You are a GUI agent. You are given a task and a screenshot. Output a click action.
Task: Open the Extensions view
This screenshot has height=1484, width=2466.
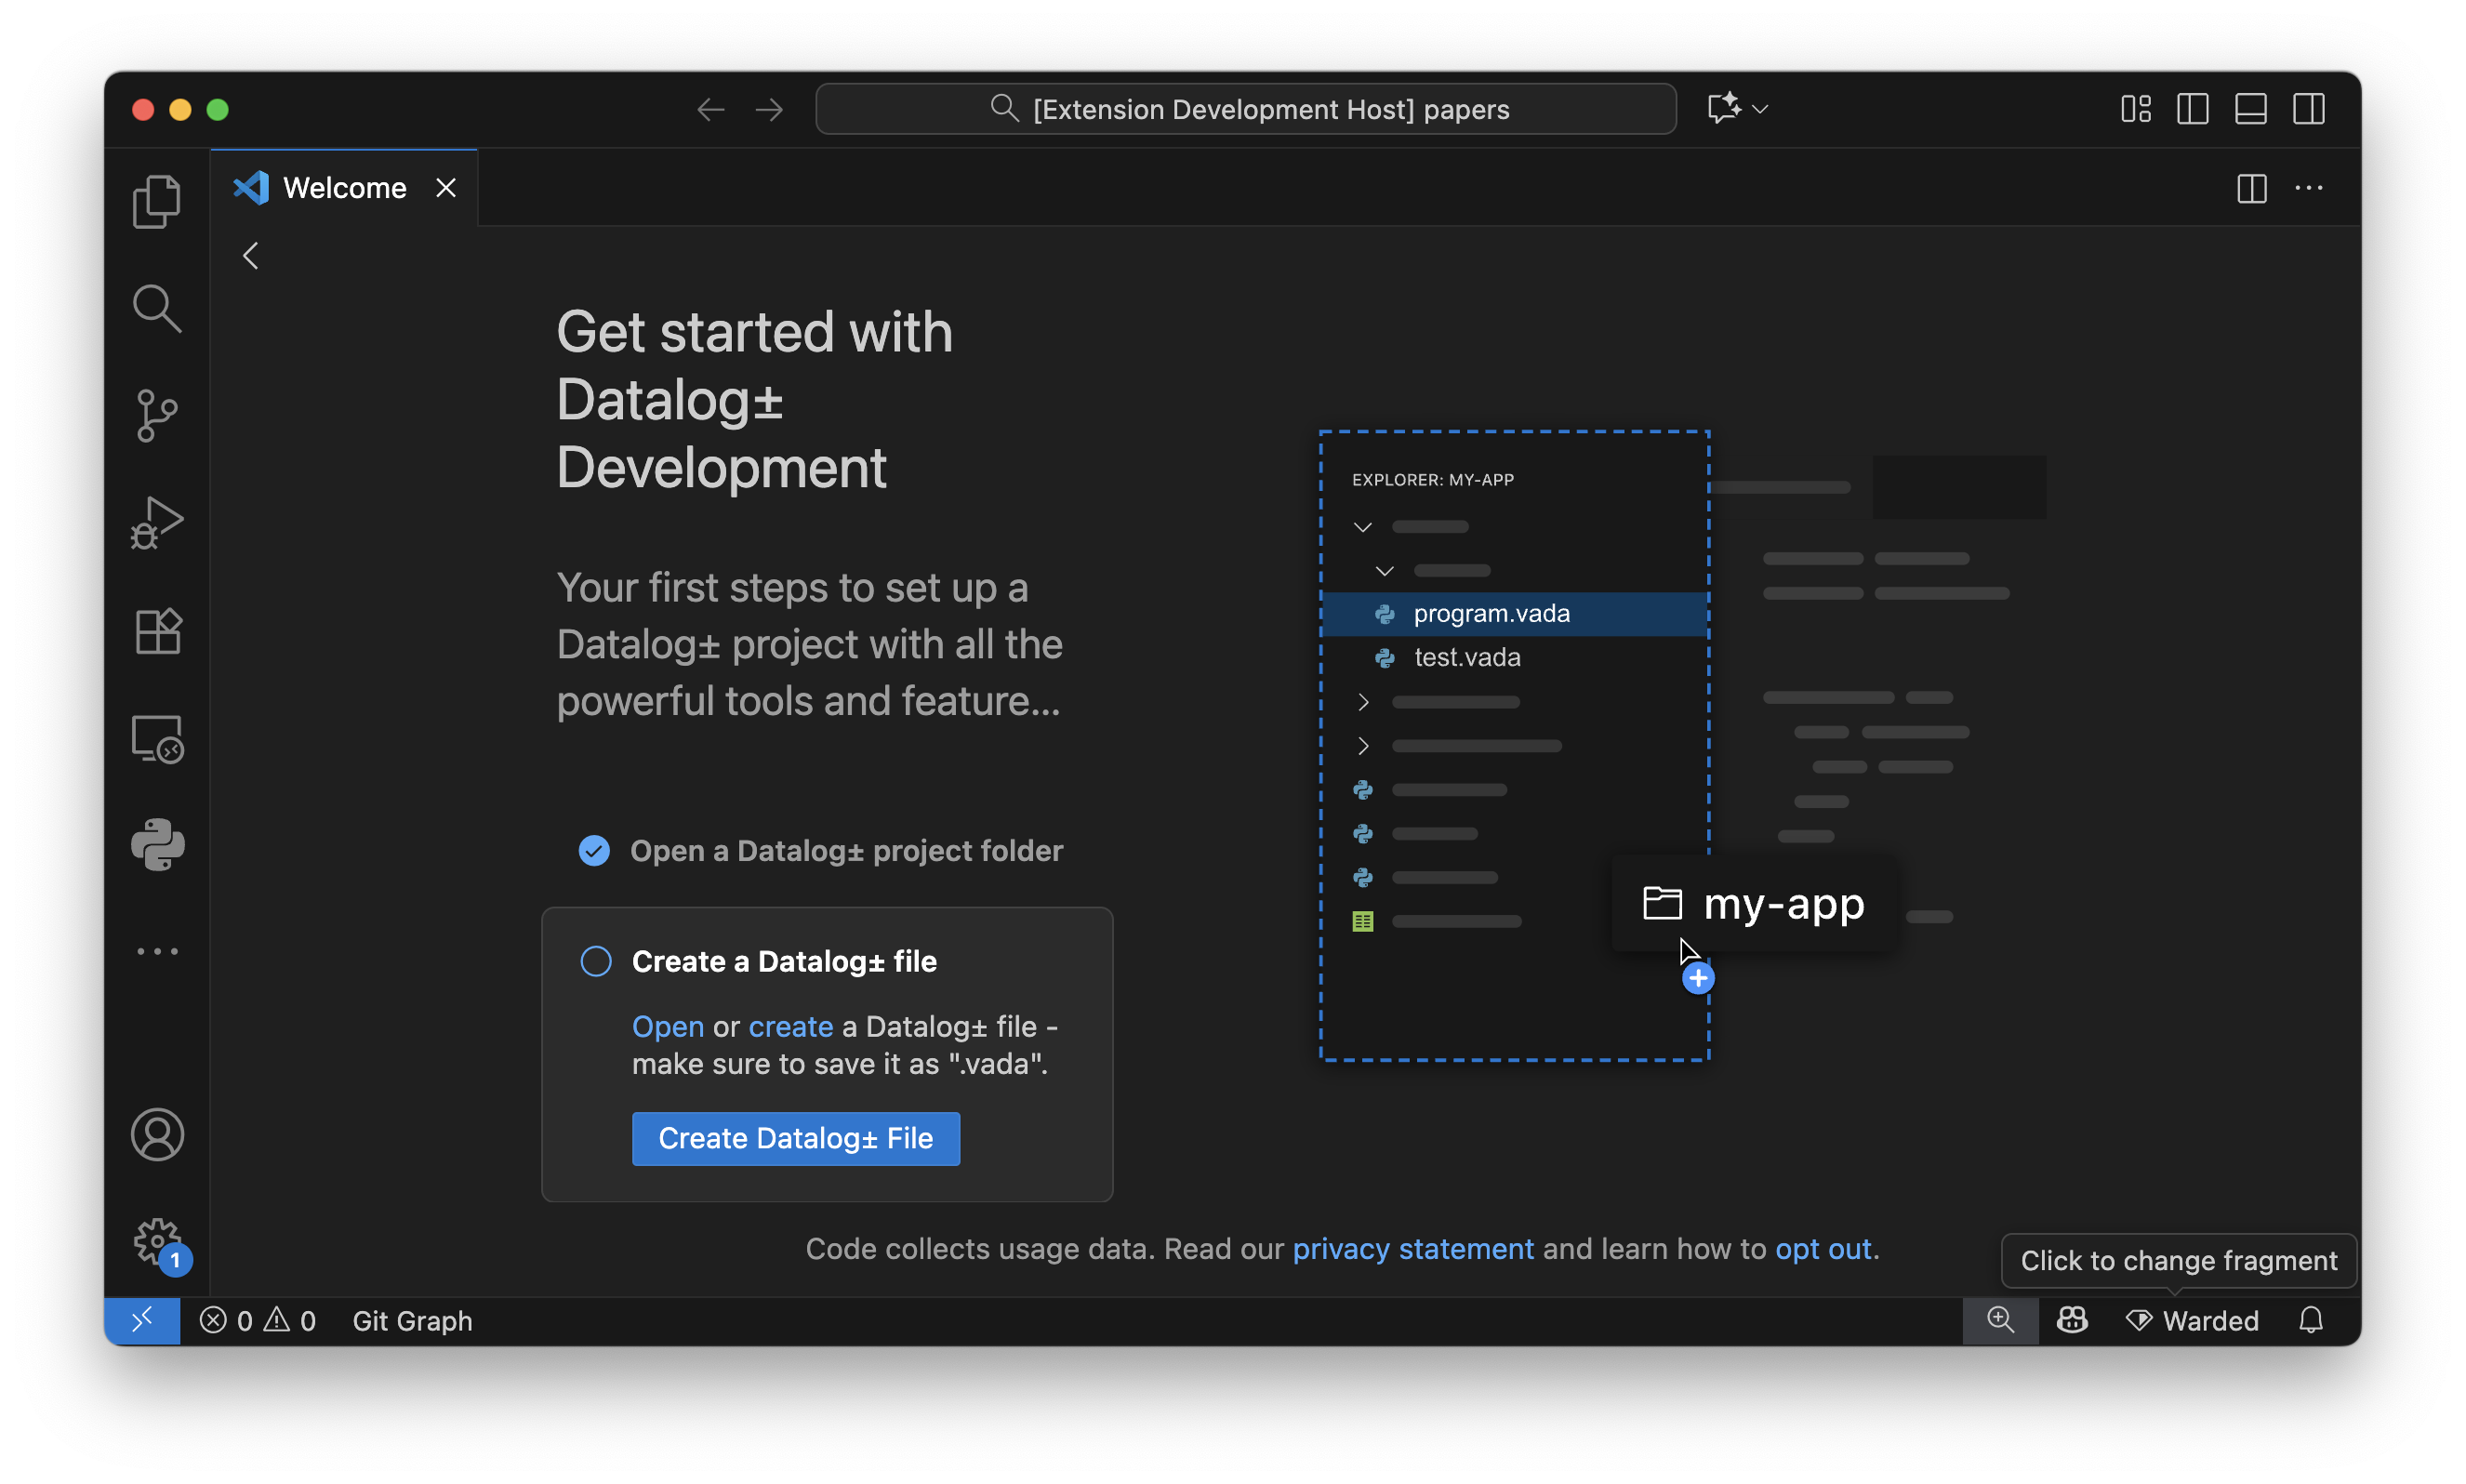click(157, 631)
